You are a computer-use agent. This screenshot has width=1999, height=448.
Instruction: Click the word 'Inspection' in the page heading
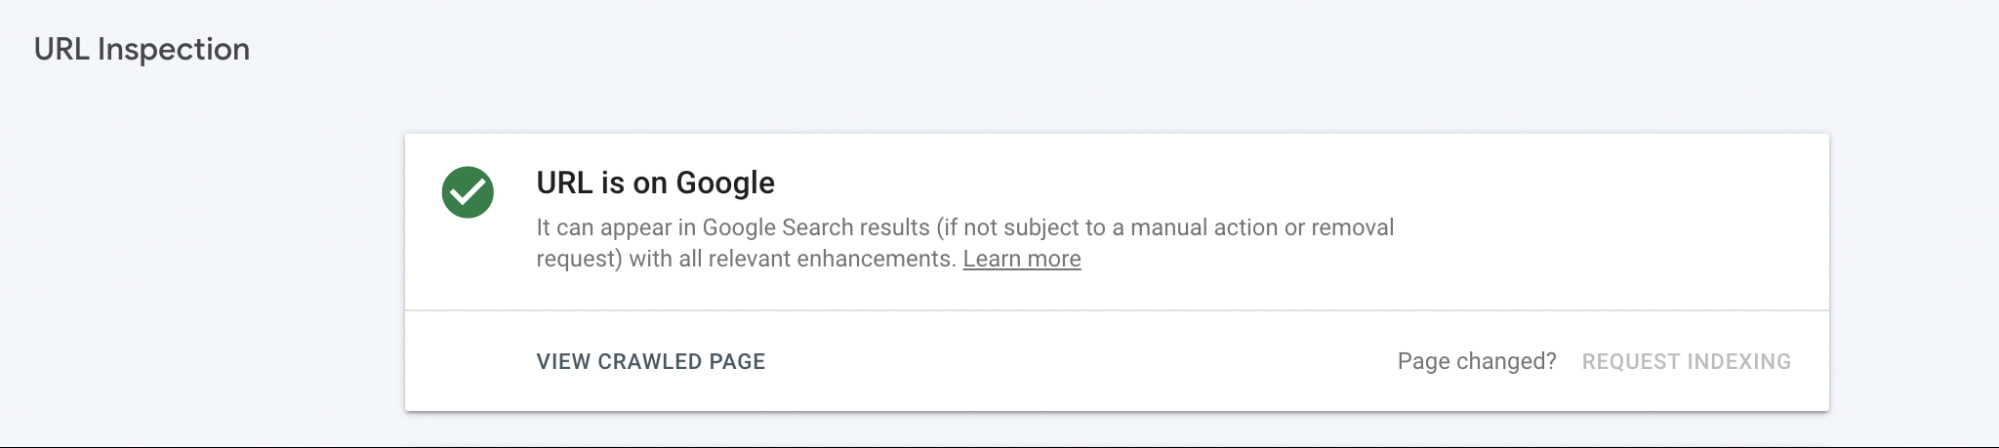coord(173,49)
